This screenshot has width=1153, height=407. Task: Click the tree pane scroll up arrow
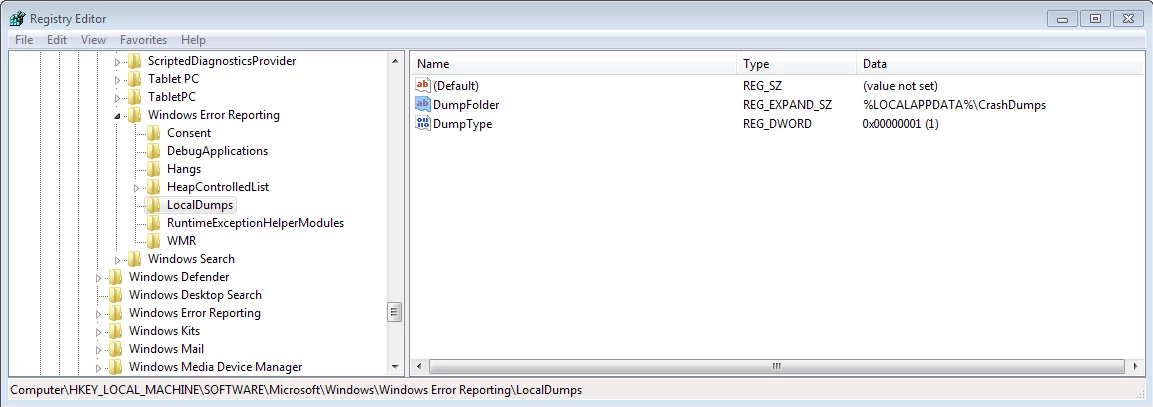395,61
